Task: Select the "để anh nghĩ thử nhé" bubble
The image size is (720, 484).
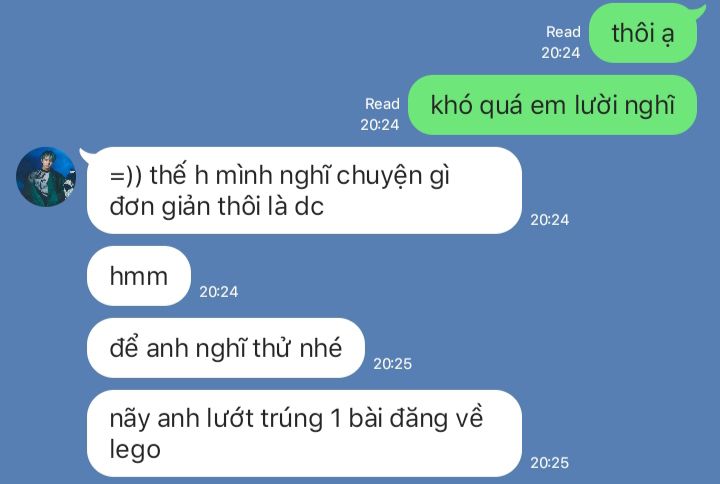Action: pos(225,348)
